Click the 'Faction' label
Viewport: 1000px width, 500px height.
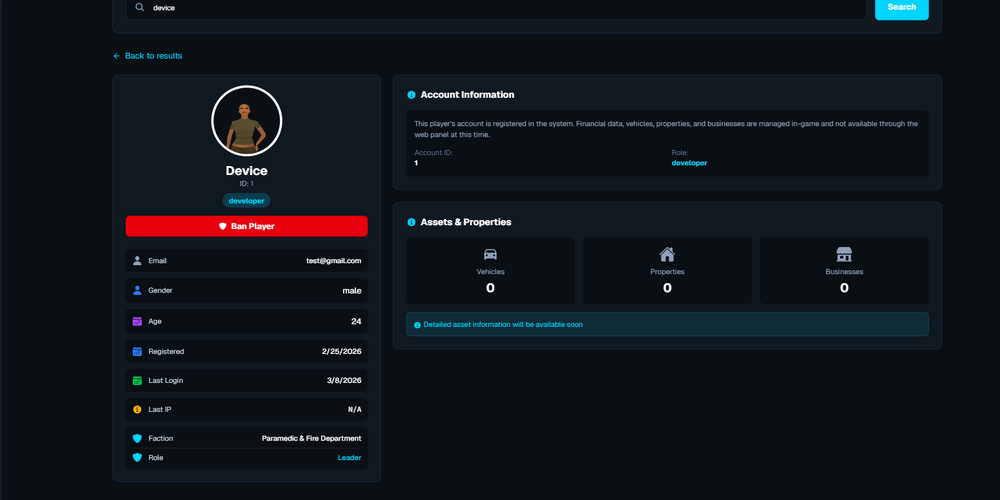click(x=161, y=439)
